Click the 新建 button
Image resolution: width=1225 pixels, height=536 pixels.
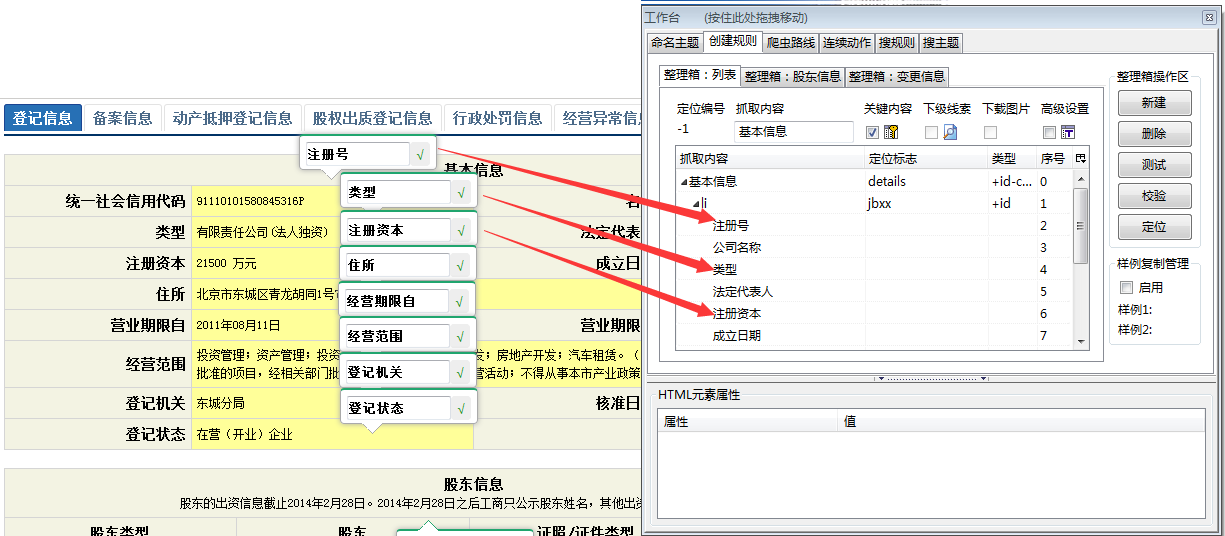coord(1154,103)
